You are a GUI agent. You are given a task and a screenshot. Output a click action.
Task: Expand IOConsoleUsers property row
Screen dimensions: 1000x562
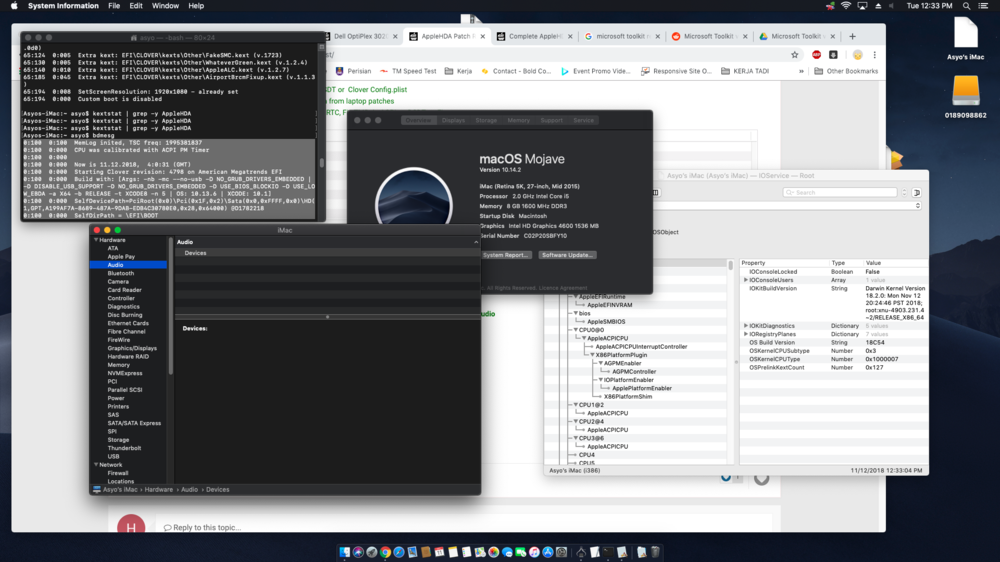click(x=746, y=280)
